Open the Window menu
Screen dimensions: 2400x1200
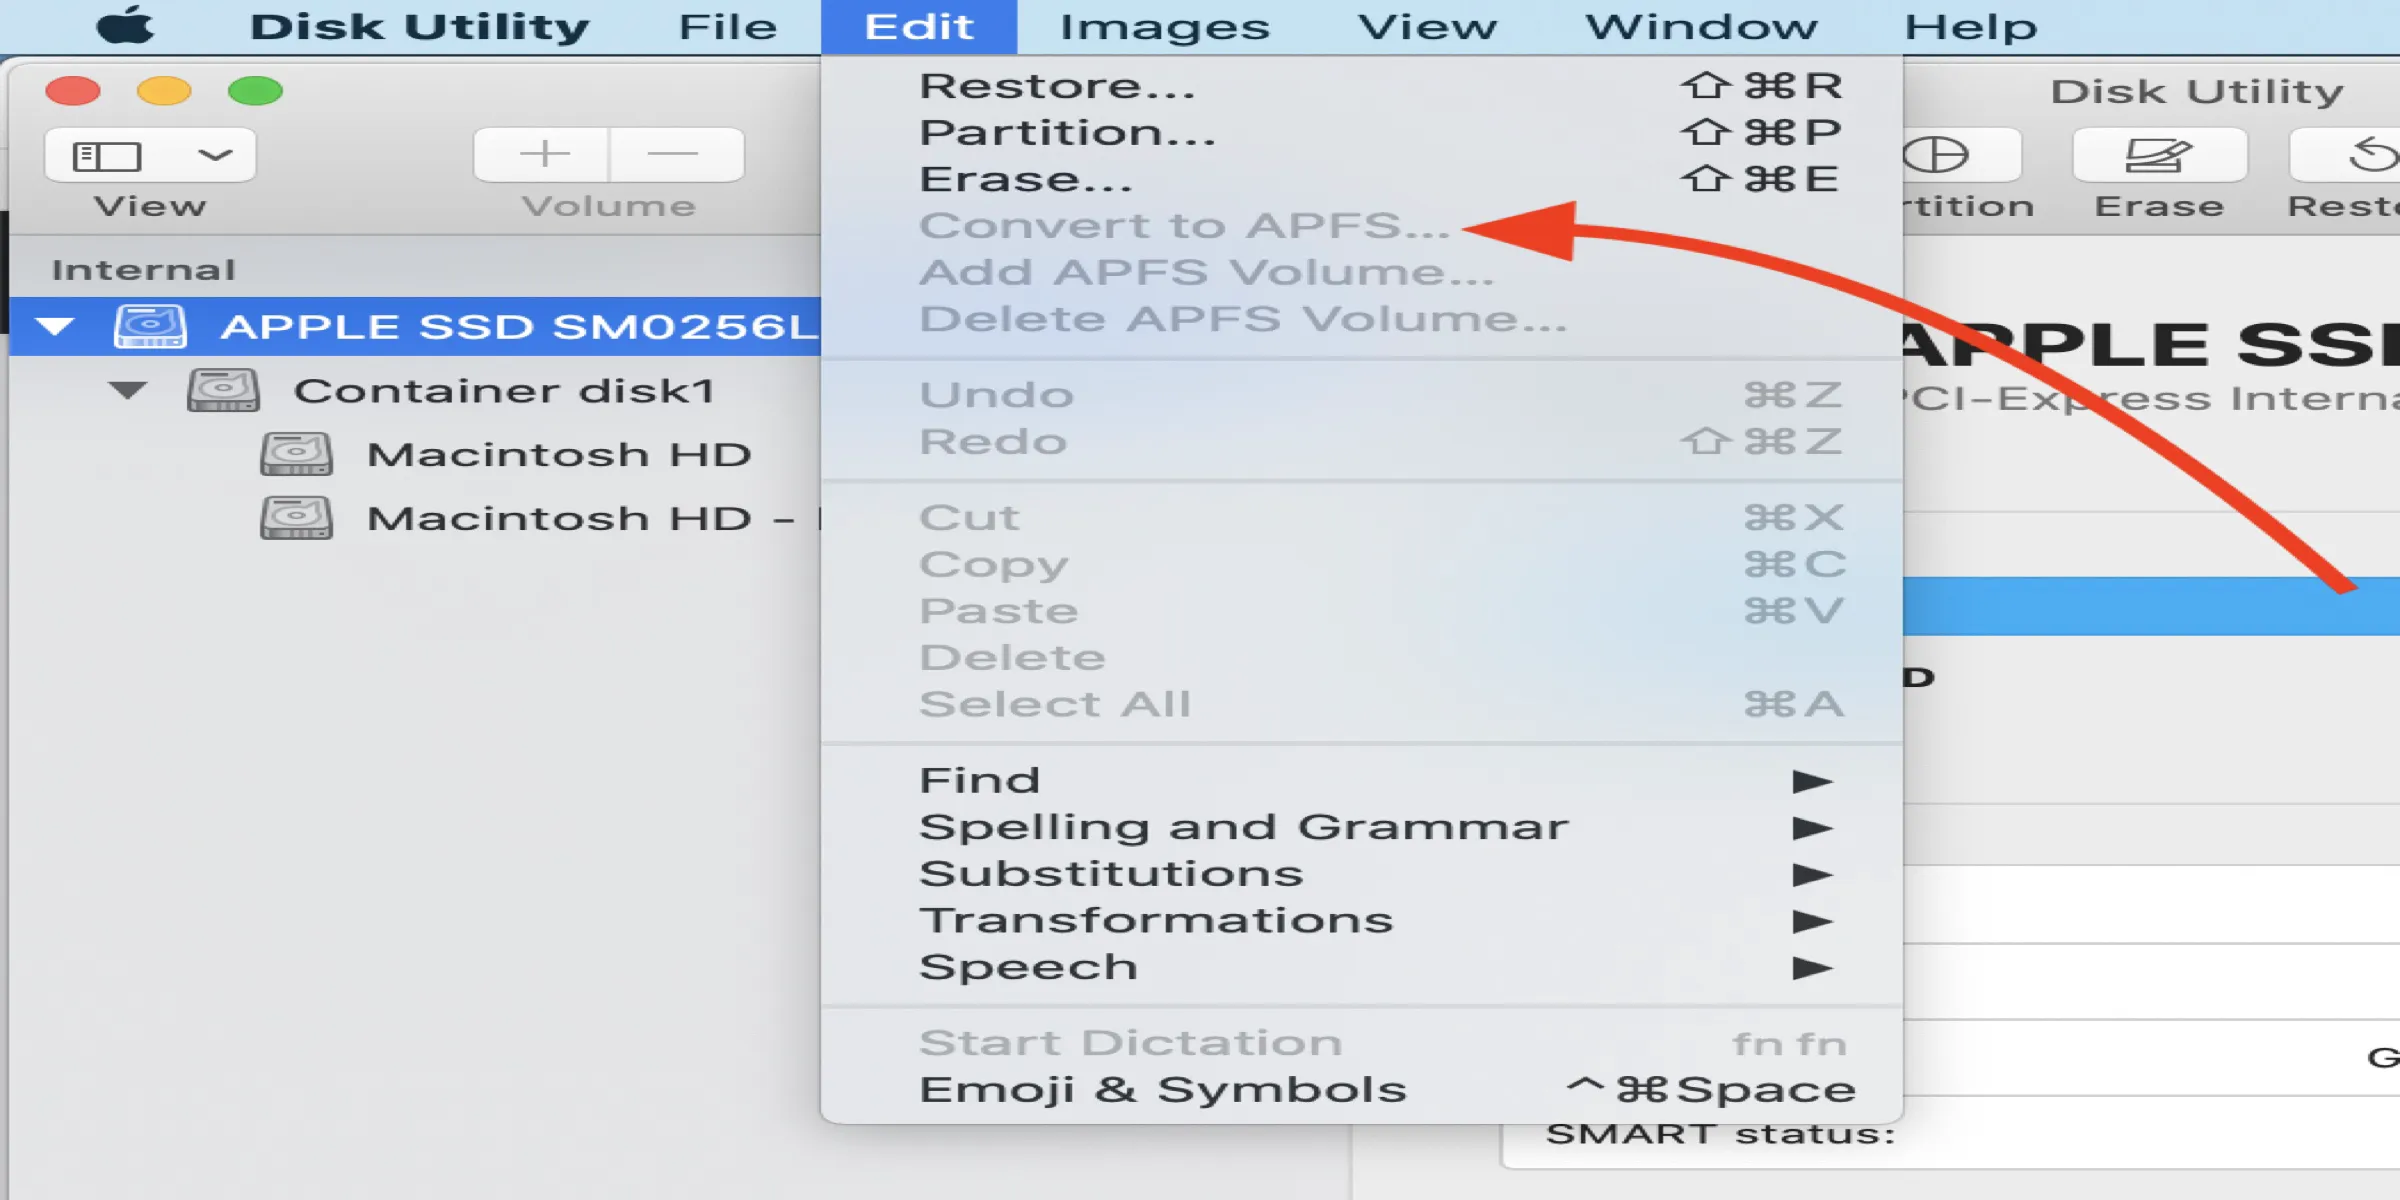pos(1702,26)
